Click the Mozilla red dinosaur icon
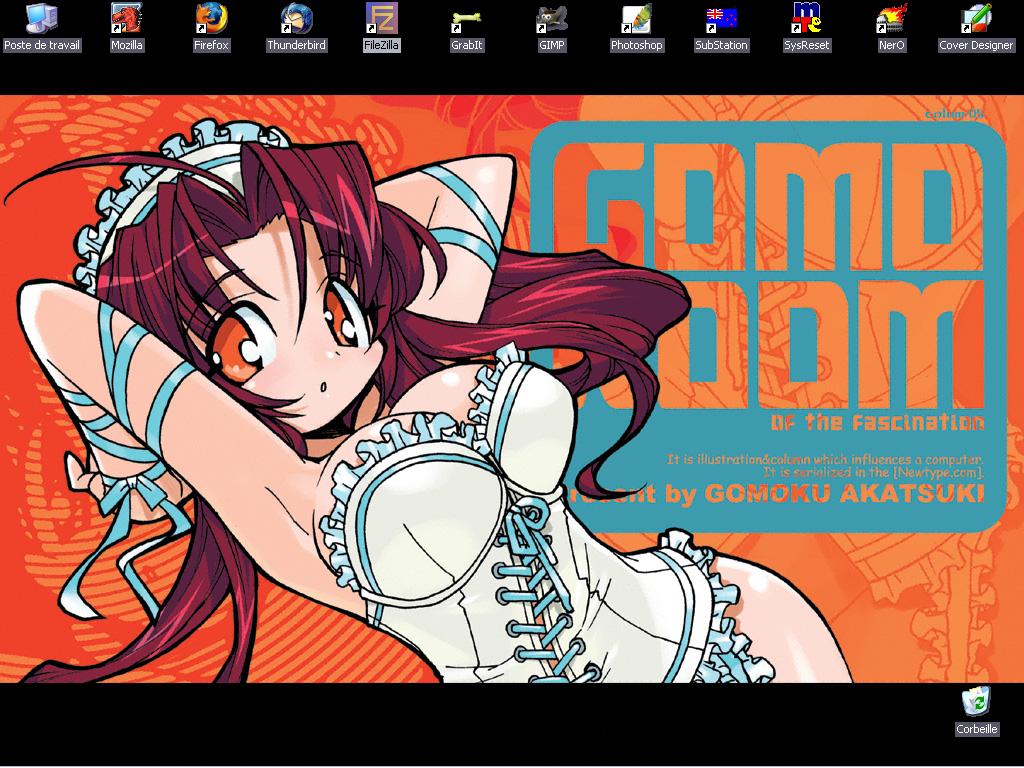Viewport: 1024px width, 768px height. click(126, 18)
